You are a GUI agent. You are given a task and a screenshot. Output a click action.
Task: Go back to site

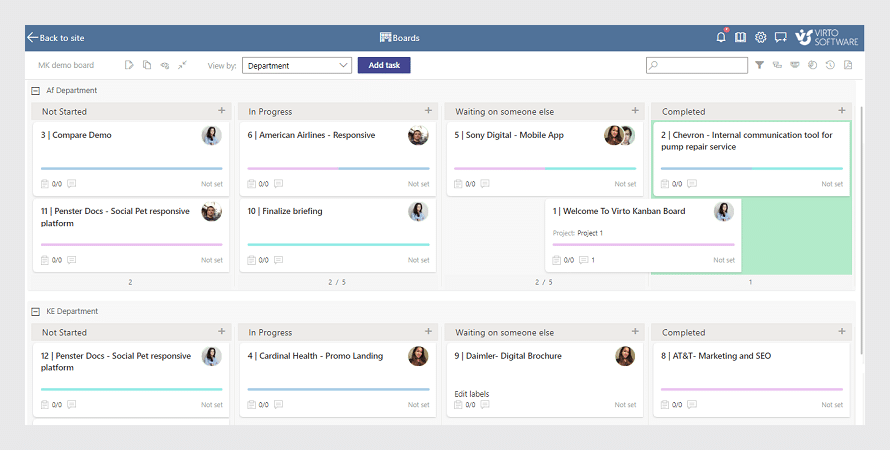tap(56, 38)
